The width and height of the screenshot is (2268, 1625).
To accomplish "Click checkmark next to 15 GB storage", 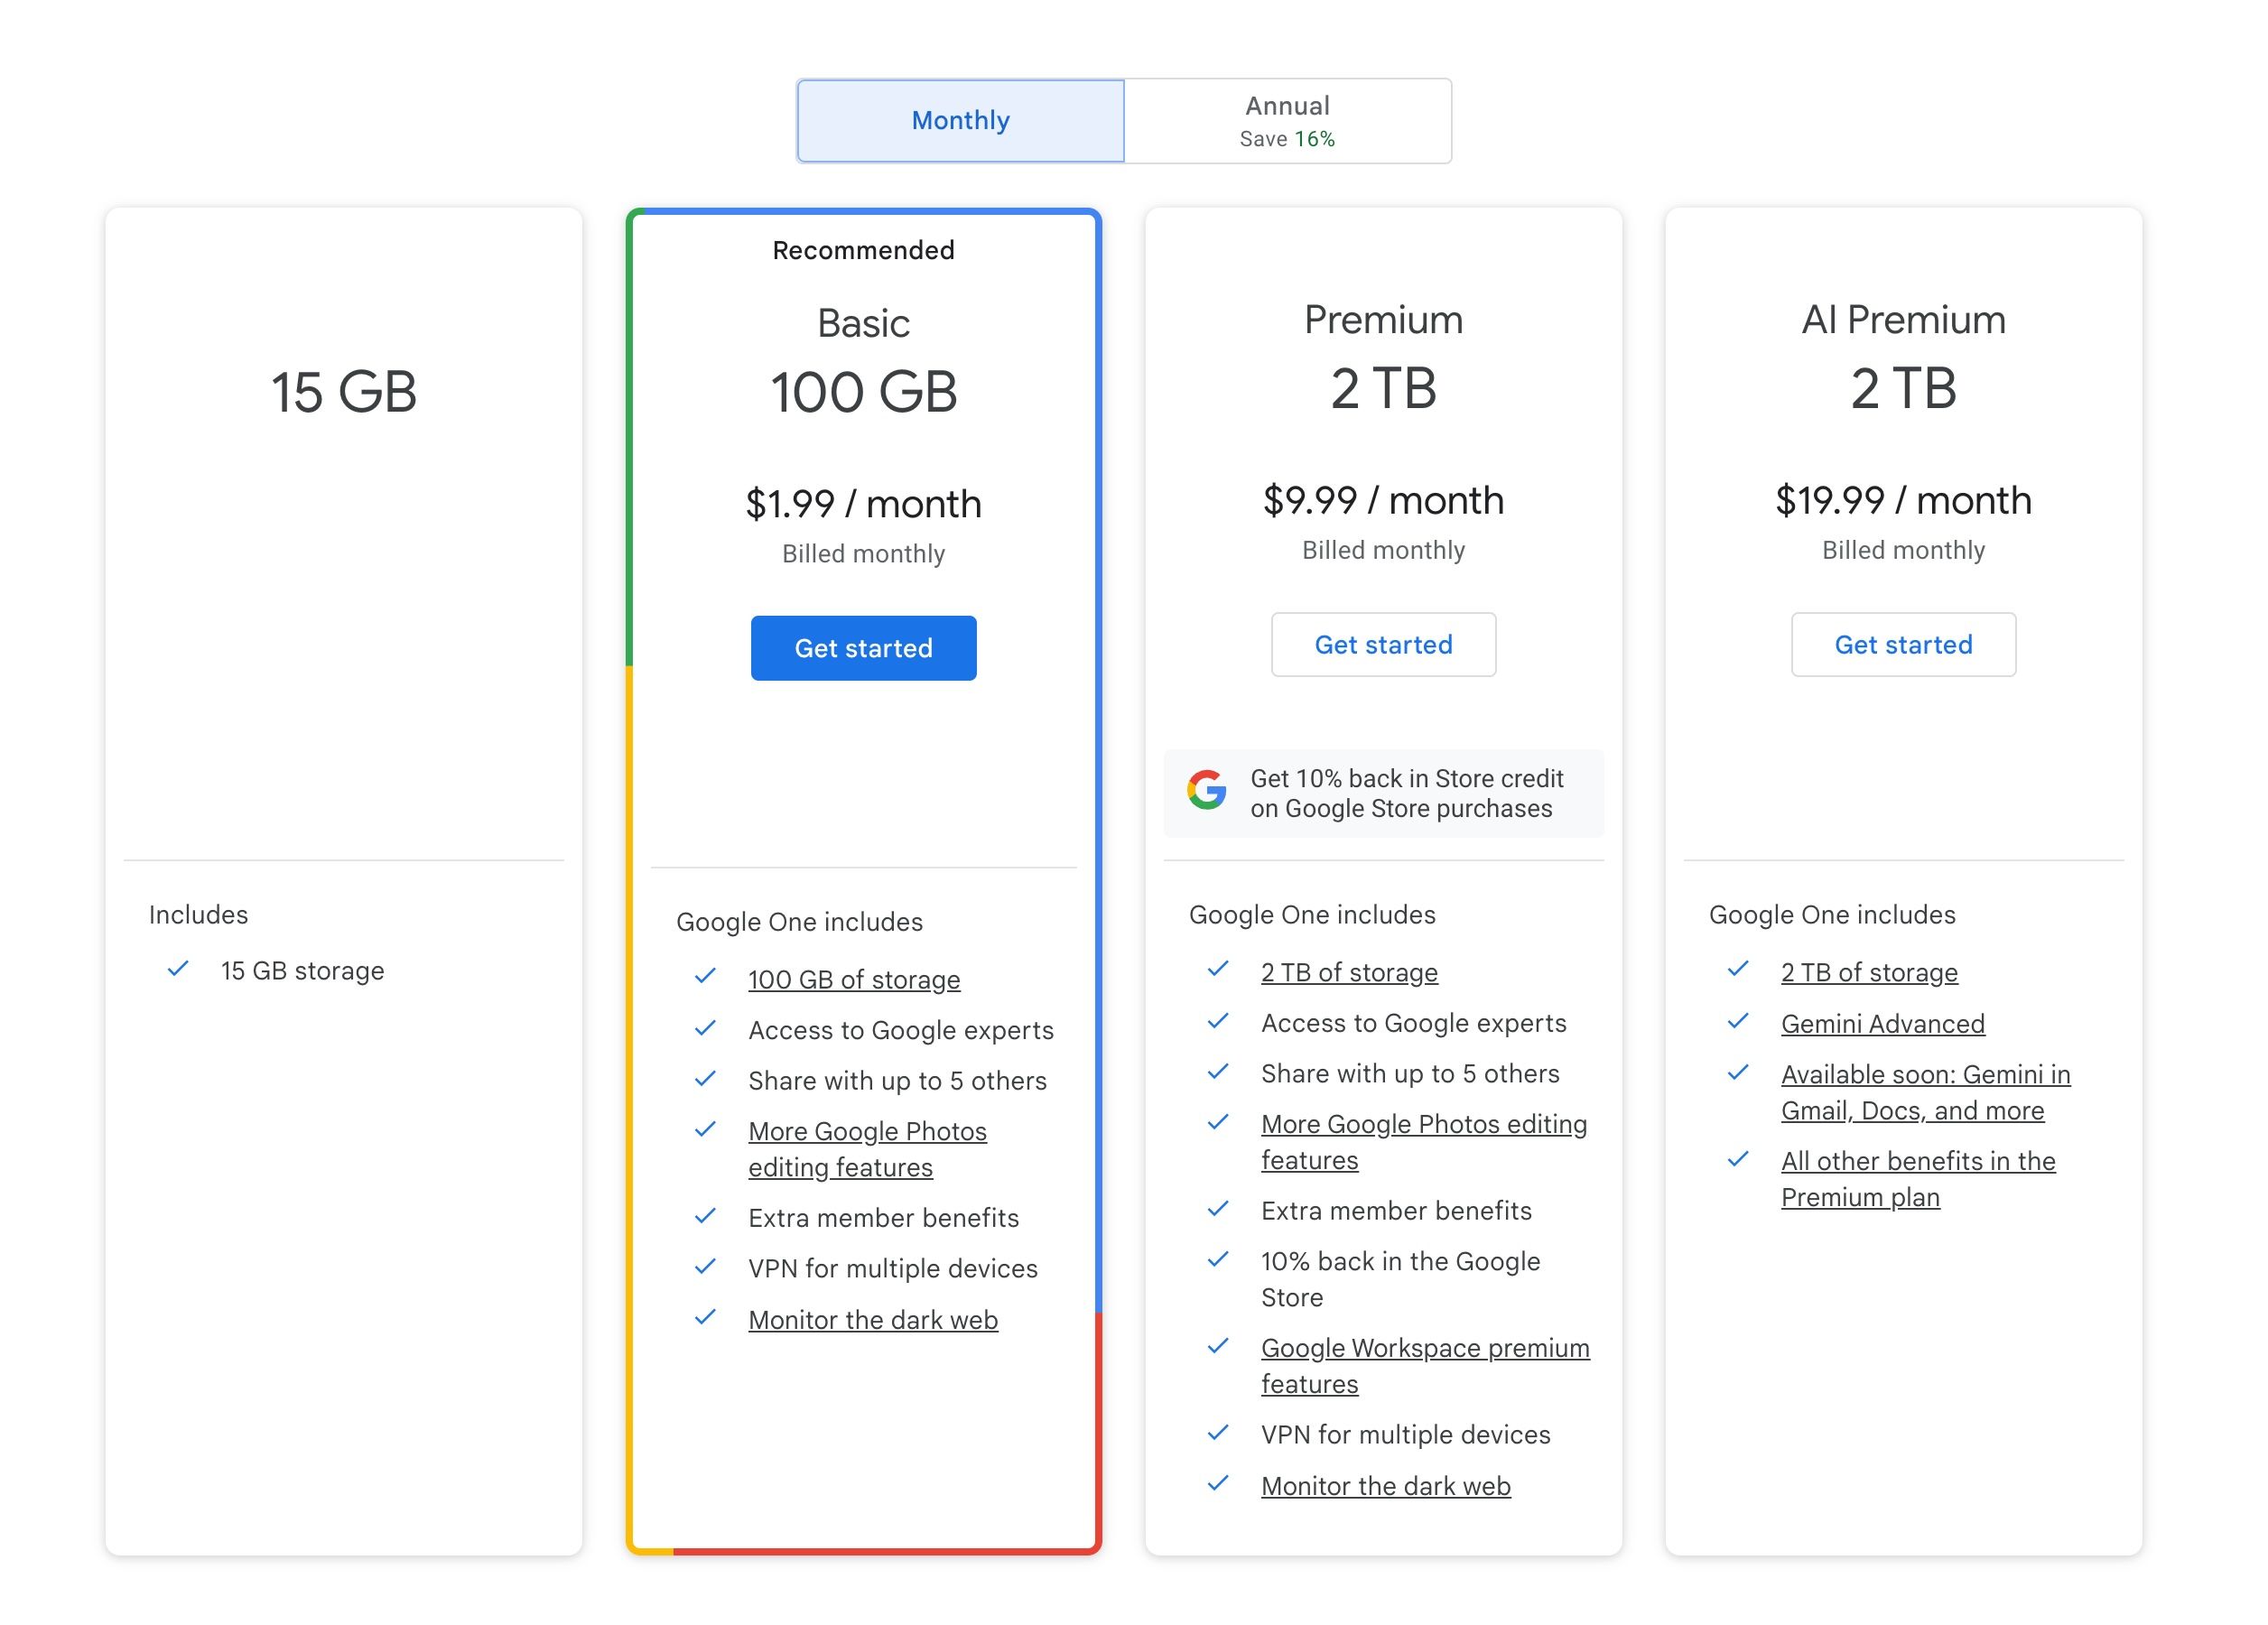I will [x=178, y=969].
